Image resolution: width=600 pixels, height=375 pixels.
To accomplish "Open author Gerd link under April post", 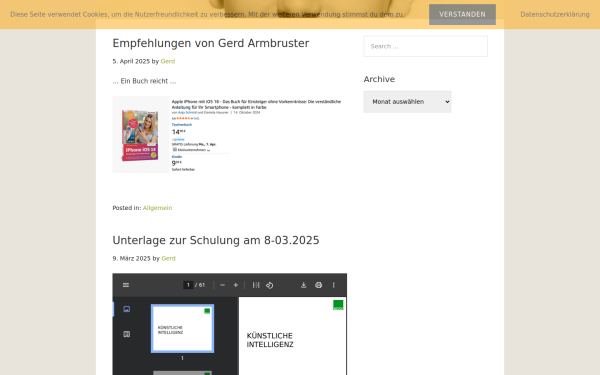I will coord(168,61).
